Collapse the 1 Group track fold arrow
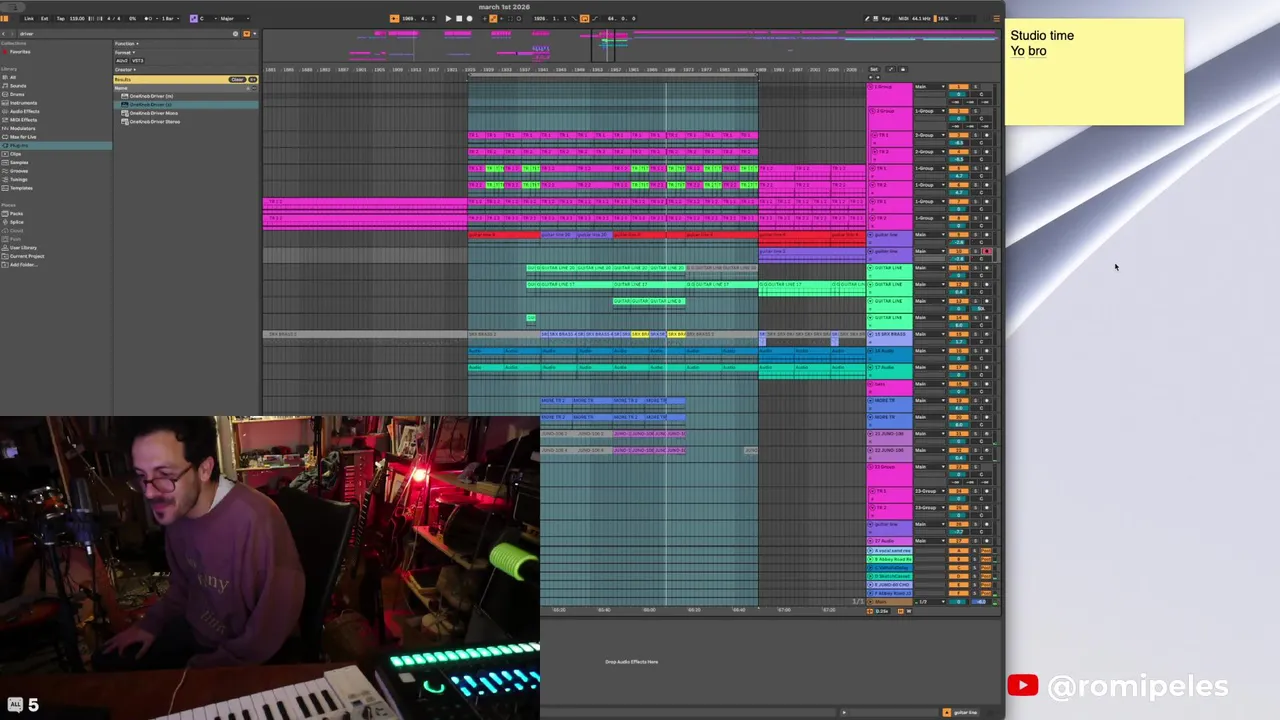The width and height of the screenshot is (1280, 720). point(870,87)
